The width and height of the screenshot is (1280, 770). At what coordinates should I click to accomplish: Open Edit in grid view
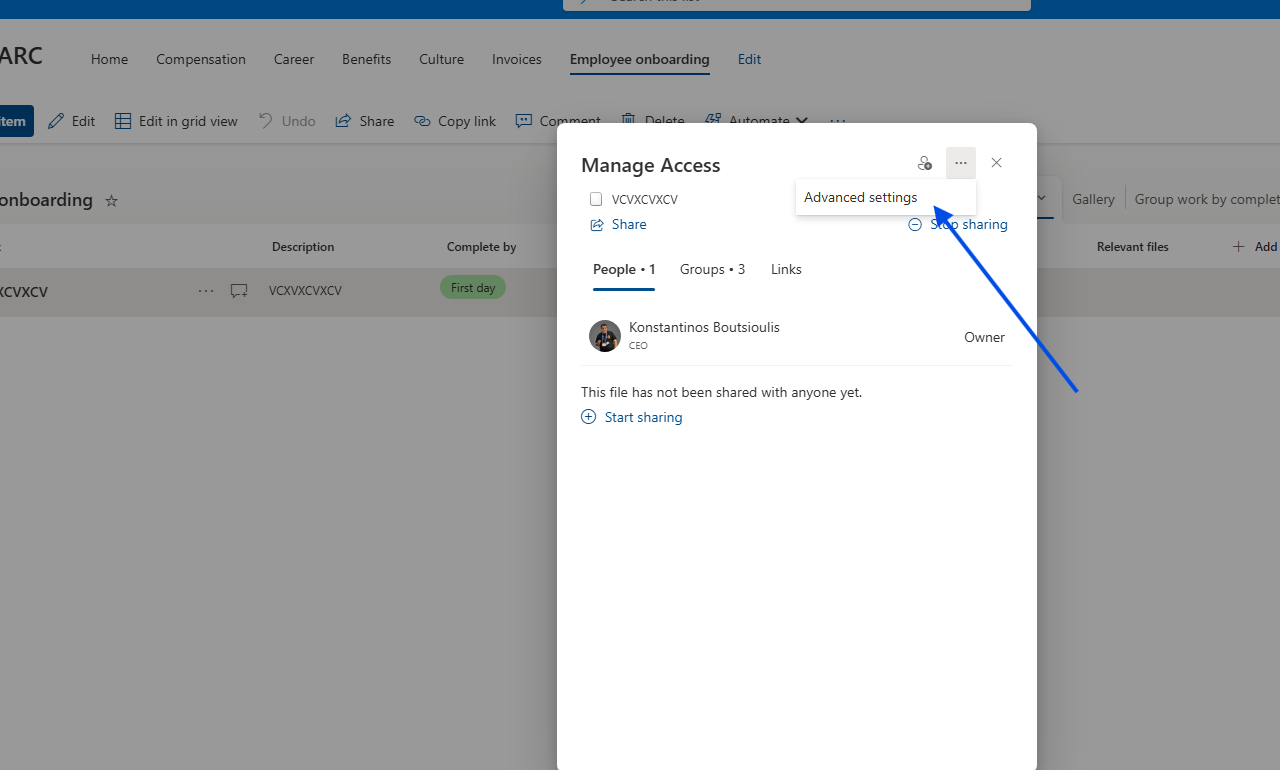177,121
